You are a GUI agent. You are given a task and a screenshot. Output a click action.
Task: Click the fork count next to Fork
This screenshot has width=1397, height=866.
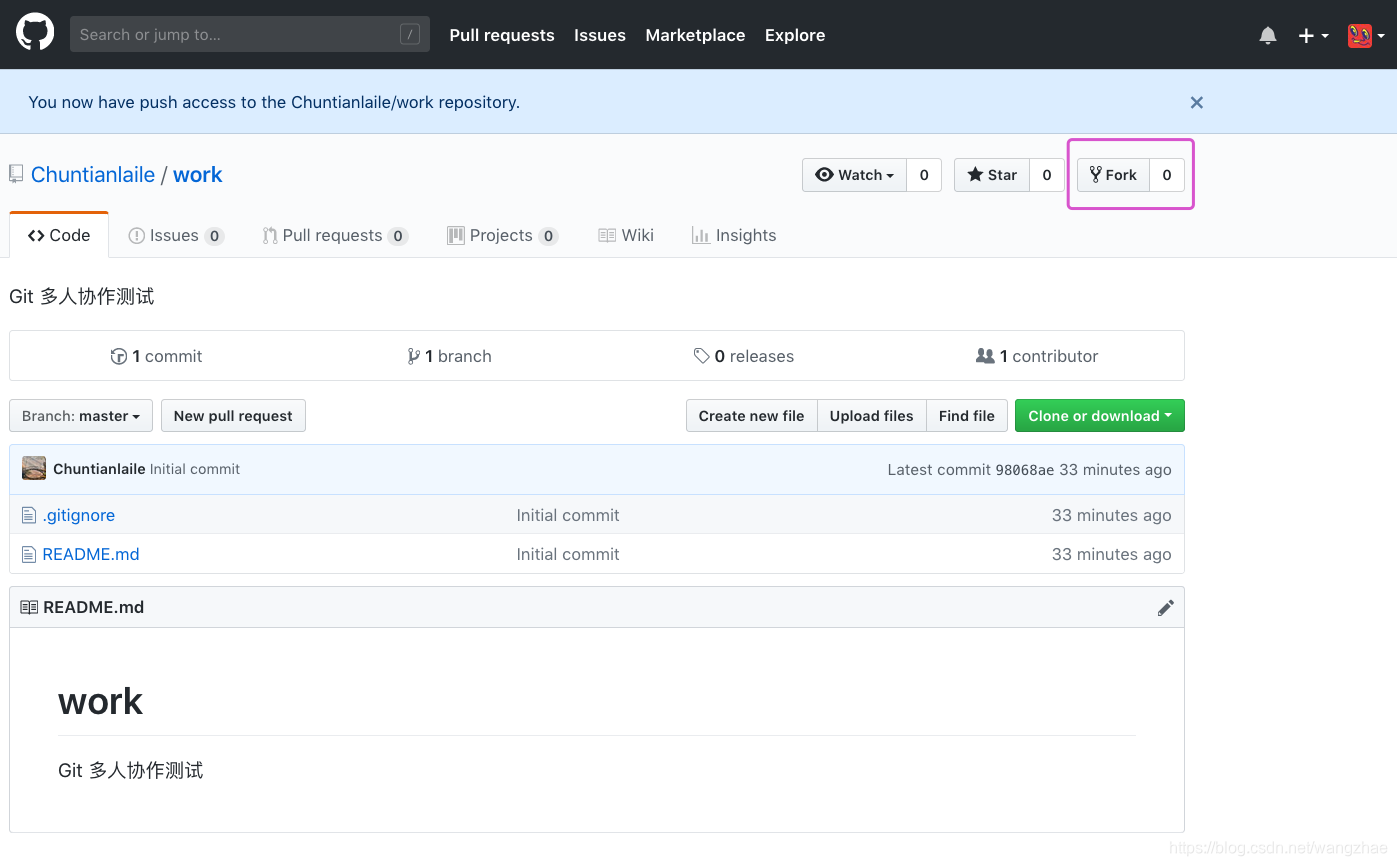pos(1167,175)
